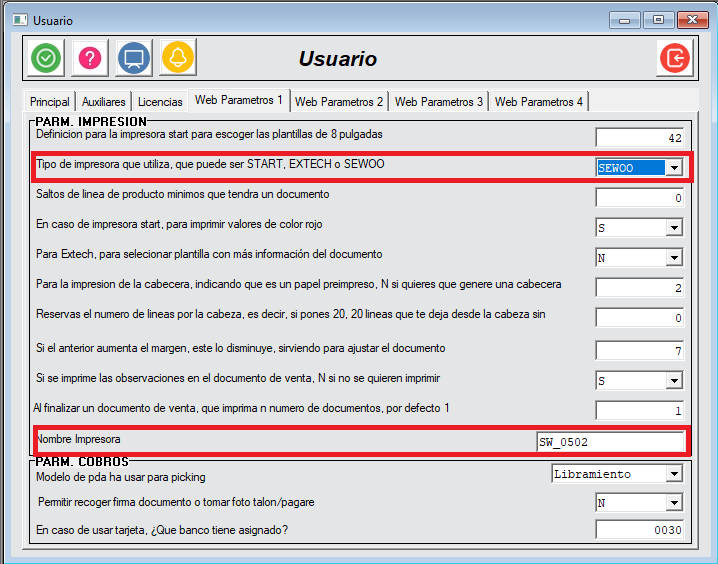Click the numero de documentos field
Screen dimensions: 718x564
[x=639, y=411]
